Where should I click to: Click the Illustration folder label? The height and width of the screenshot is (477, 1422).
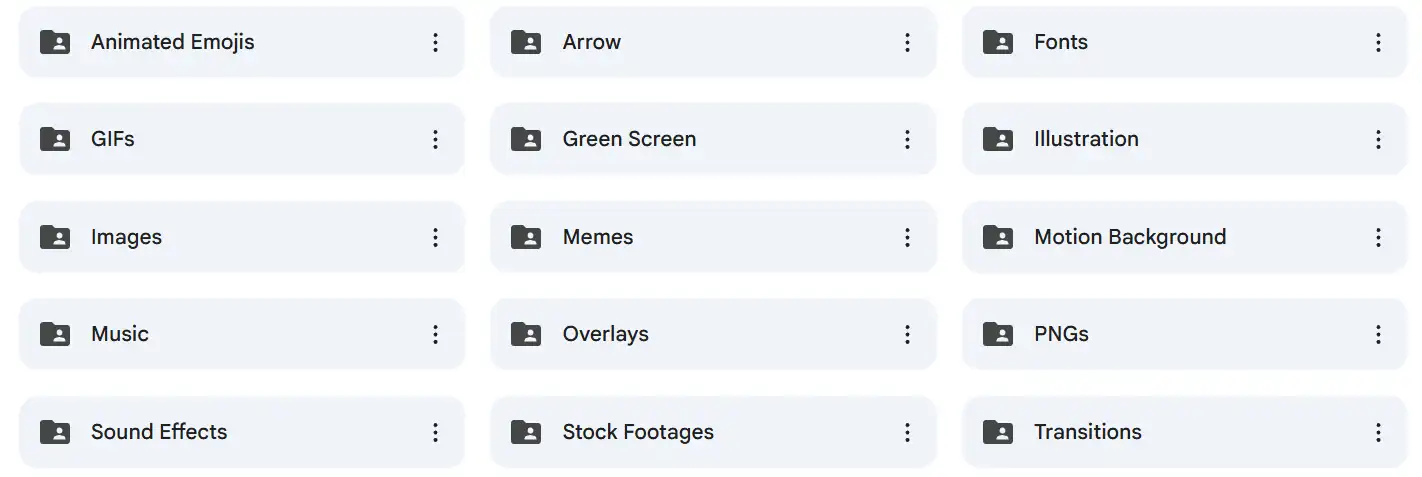pyautogui.click(x=1086, y=139)
